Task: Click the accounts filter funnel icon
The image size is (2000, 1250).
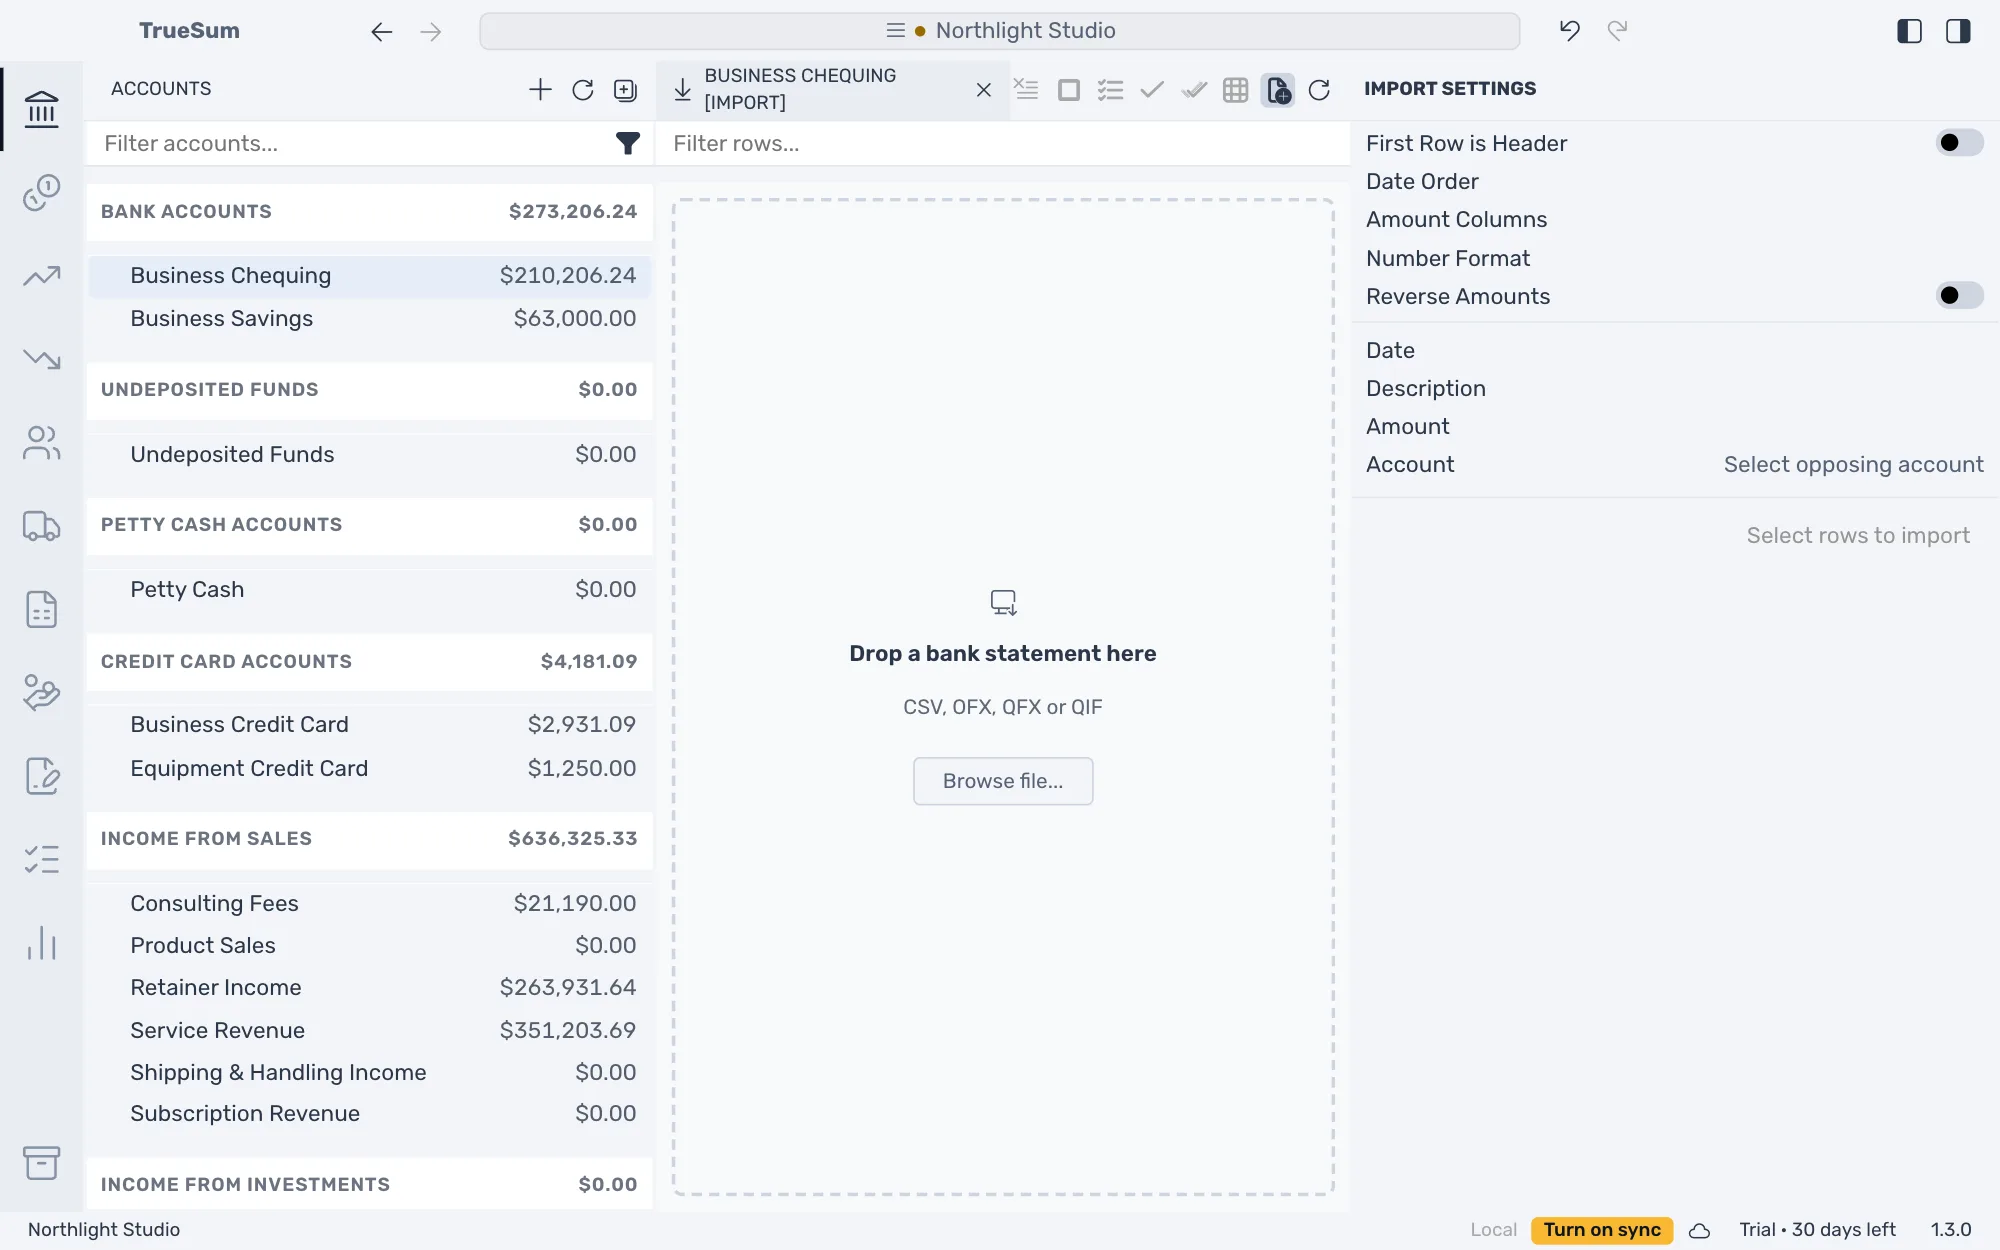Action: 627,144
